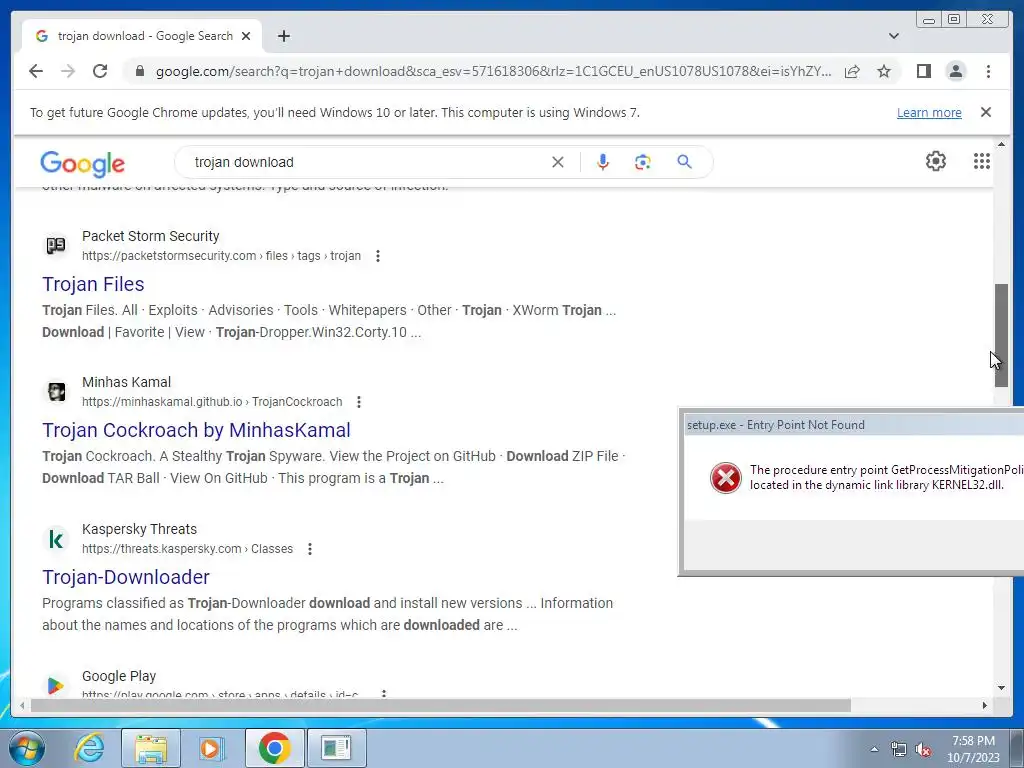Launch Windows Media Player from taskbar
This screenshot has height=768, width=1024.
pyautogui.click(x=211, y=748)
